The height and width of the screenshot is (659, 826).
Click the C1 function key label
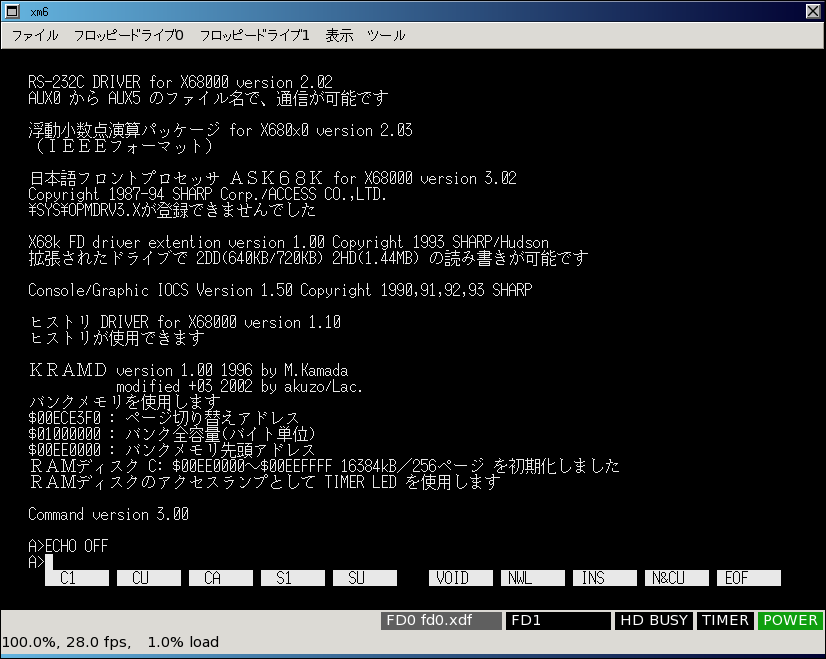click(77, 578)
